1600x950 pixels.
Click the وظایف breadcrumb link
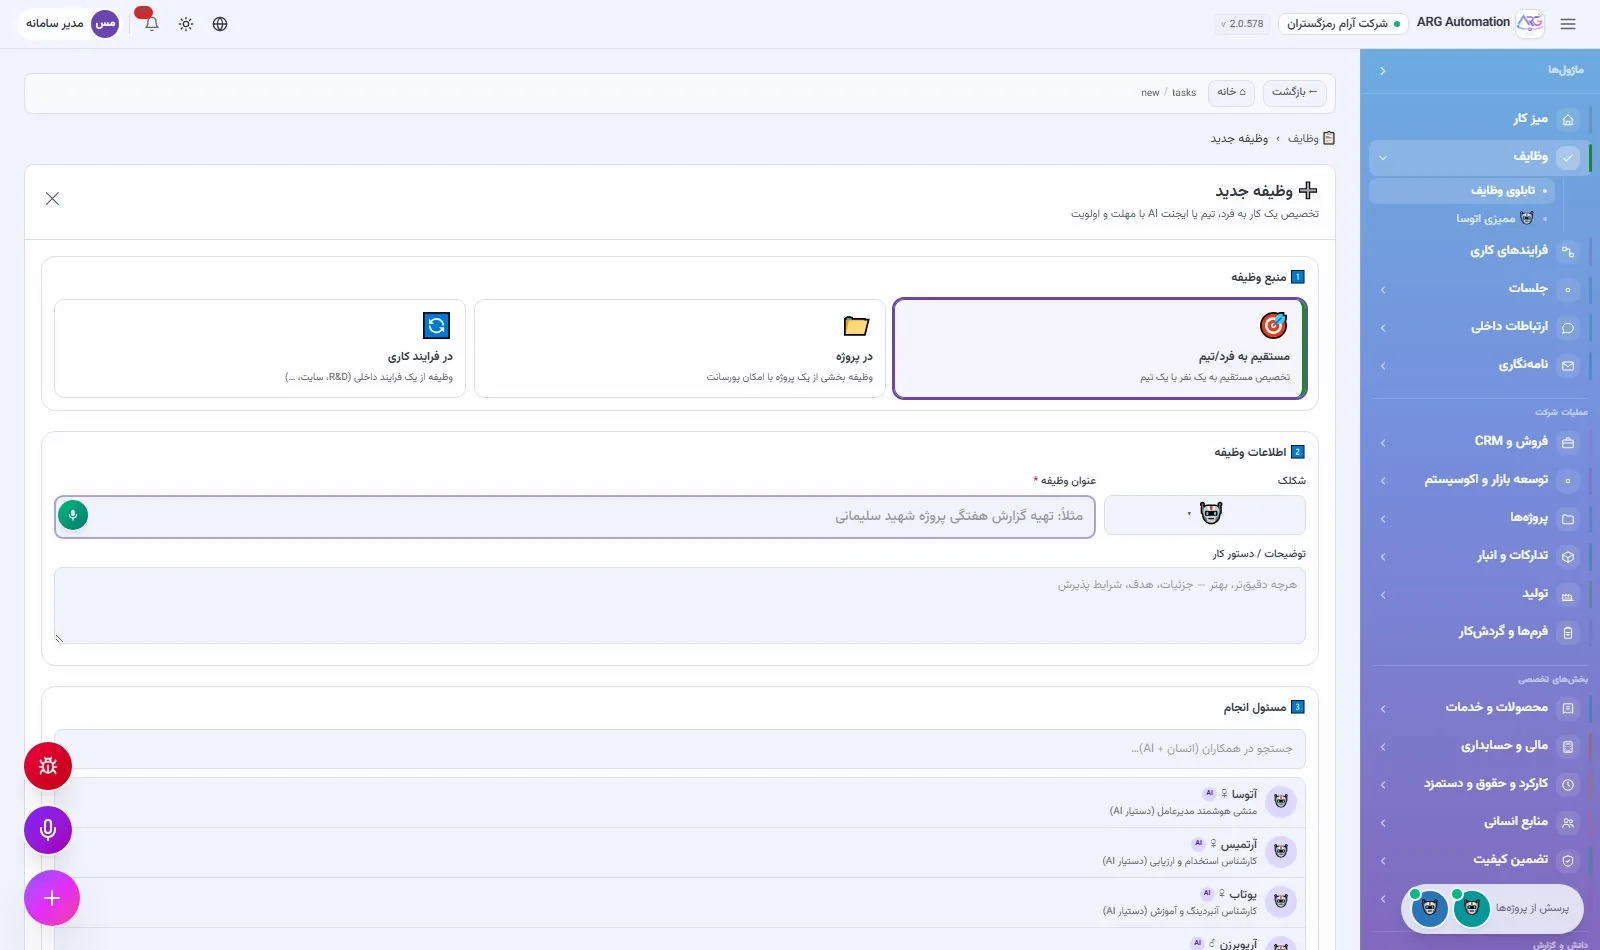(1303, 139)
